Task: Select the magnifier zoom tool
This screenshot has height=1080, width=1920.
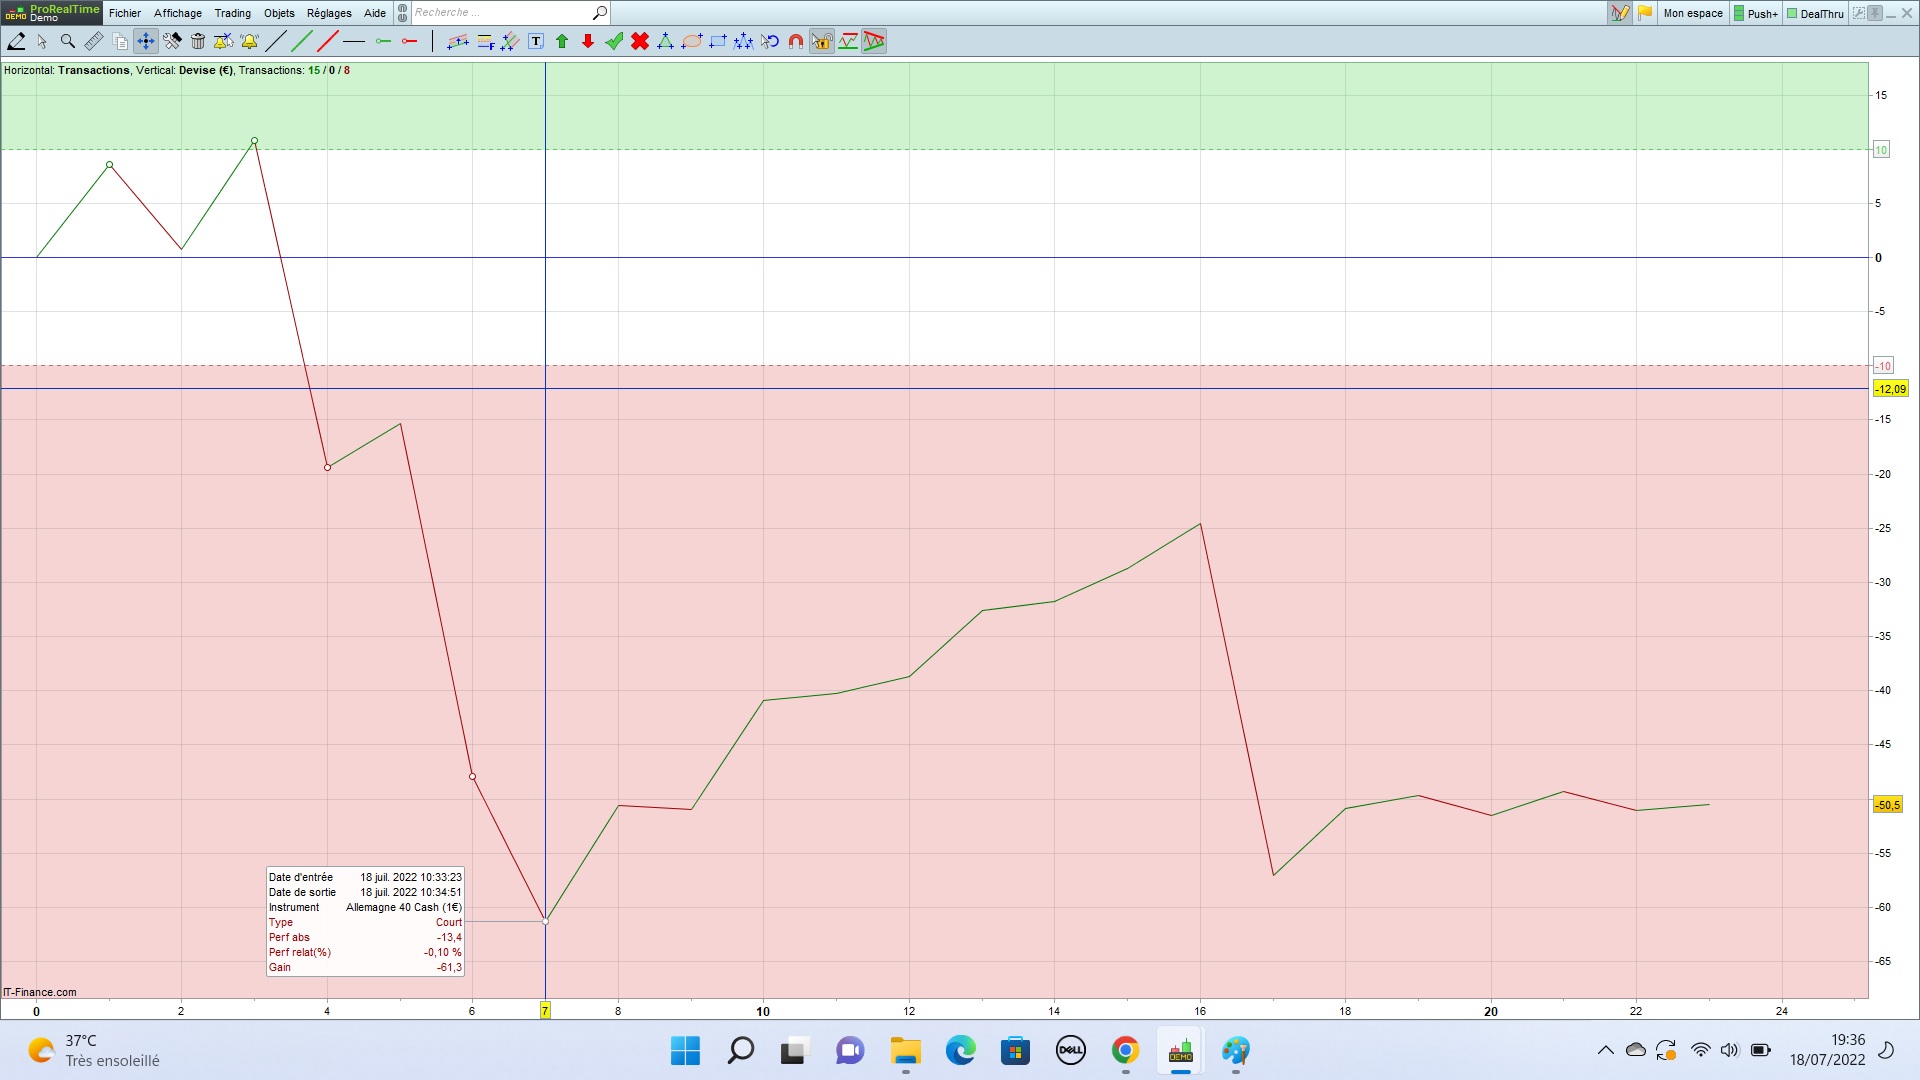Action: click(68, 41)
